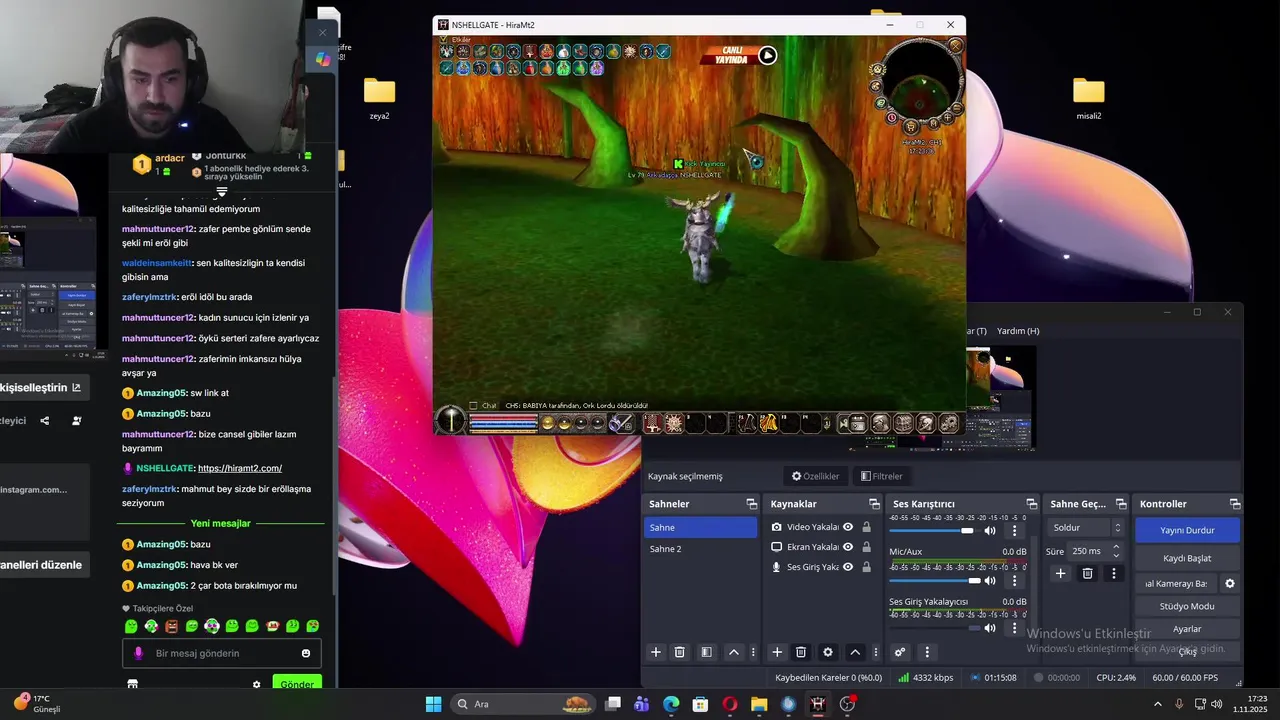The height and width of the screenshot is (720, 1280).
Task: Open audio mixer bottom three-dot menu
Action: 927,652
